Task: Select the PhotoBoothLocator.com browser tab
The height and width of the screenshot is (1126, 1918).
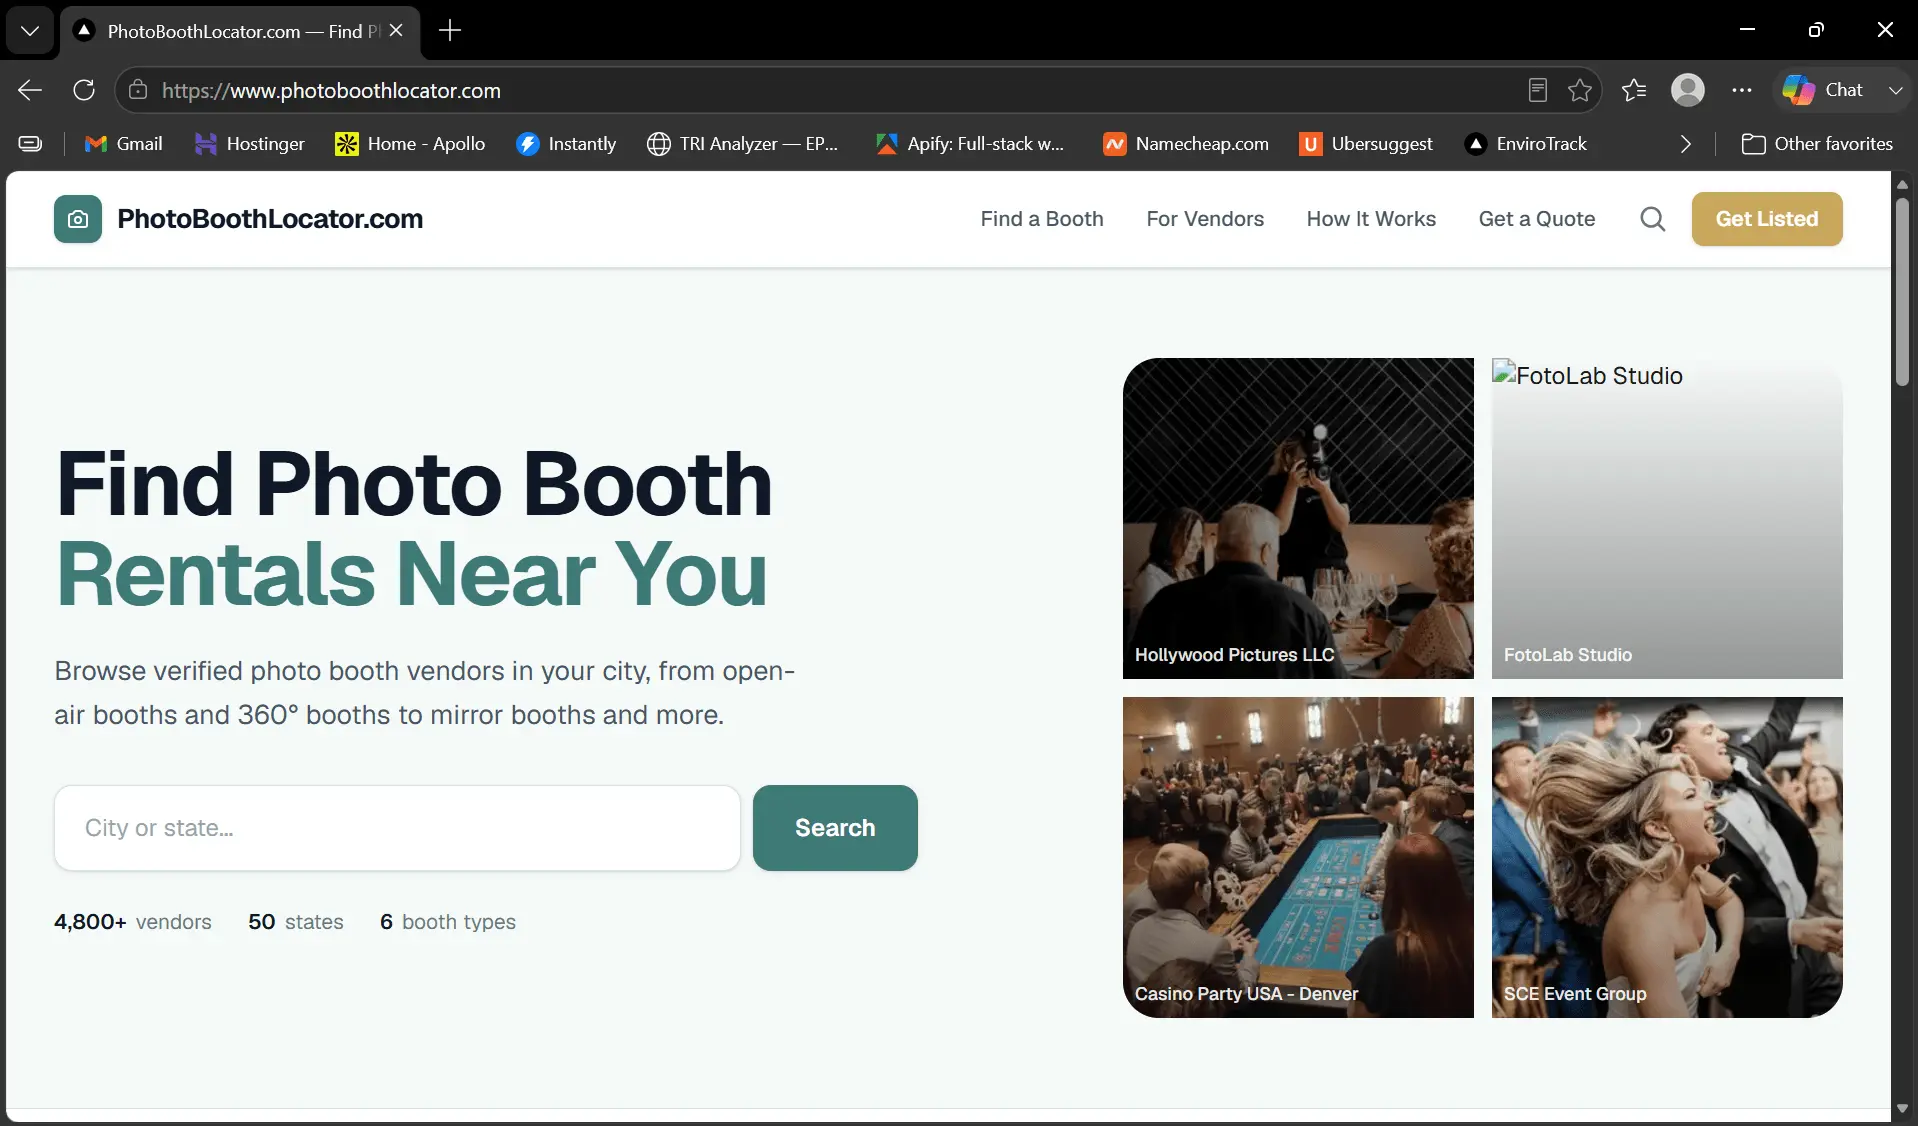Action: point(240,31)
